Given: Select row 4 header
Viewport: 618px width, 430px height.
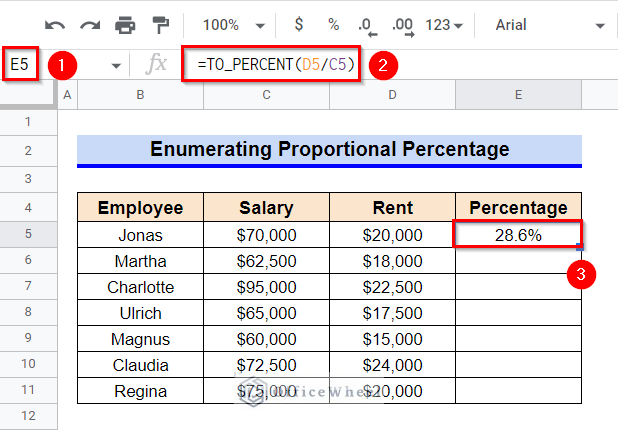Looking at the screenshot, I should [x=28, y=207].
